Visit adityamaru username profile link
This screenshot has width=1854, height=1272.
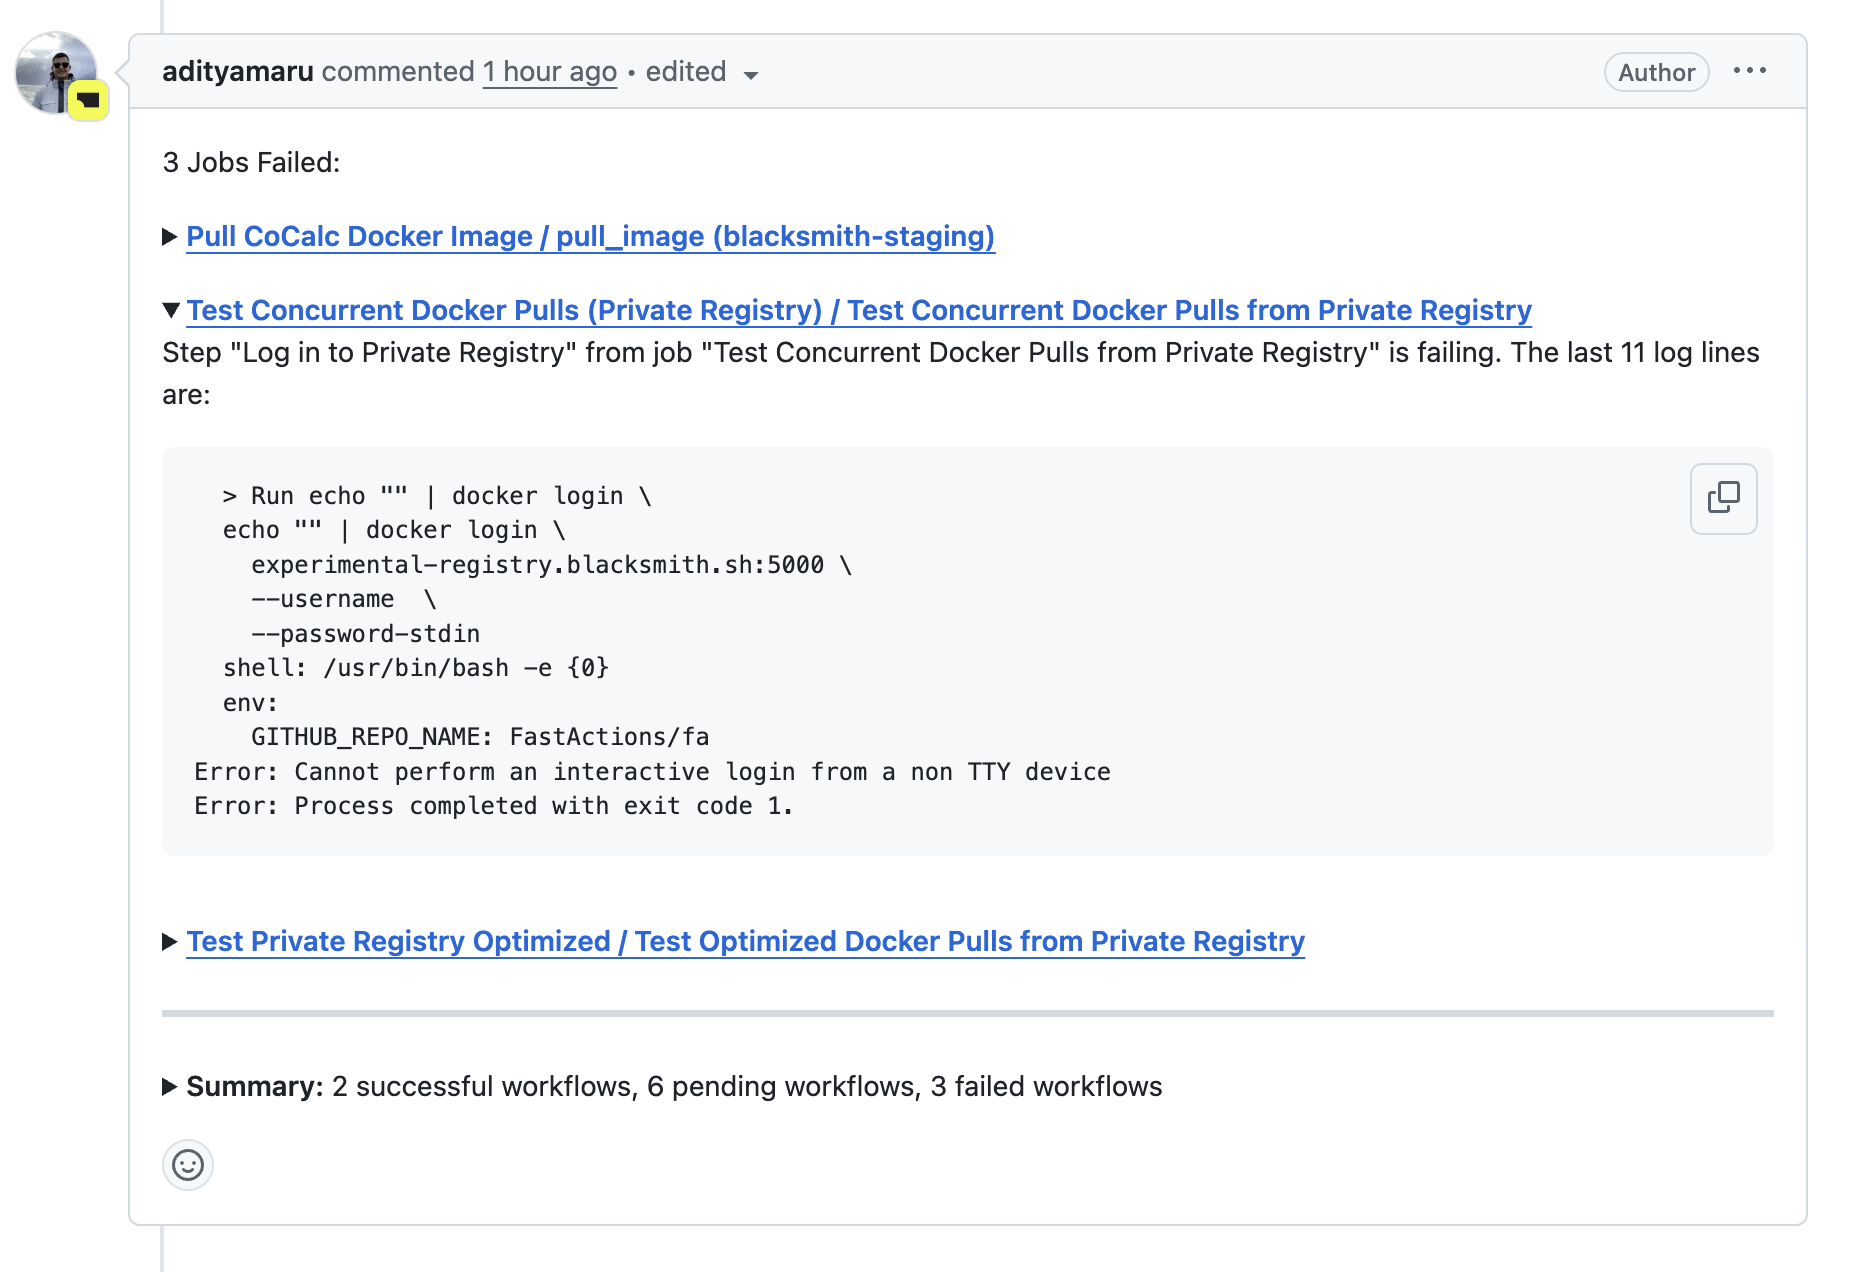coord(238,72)
